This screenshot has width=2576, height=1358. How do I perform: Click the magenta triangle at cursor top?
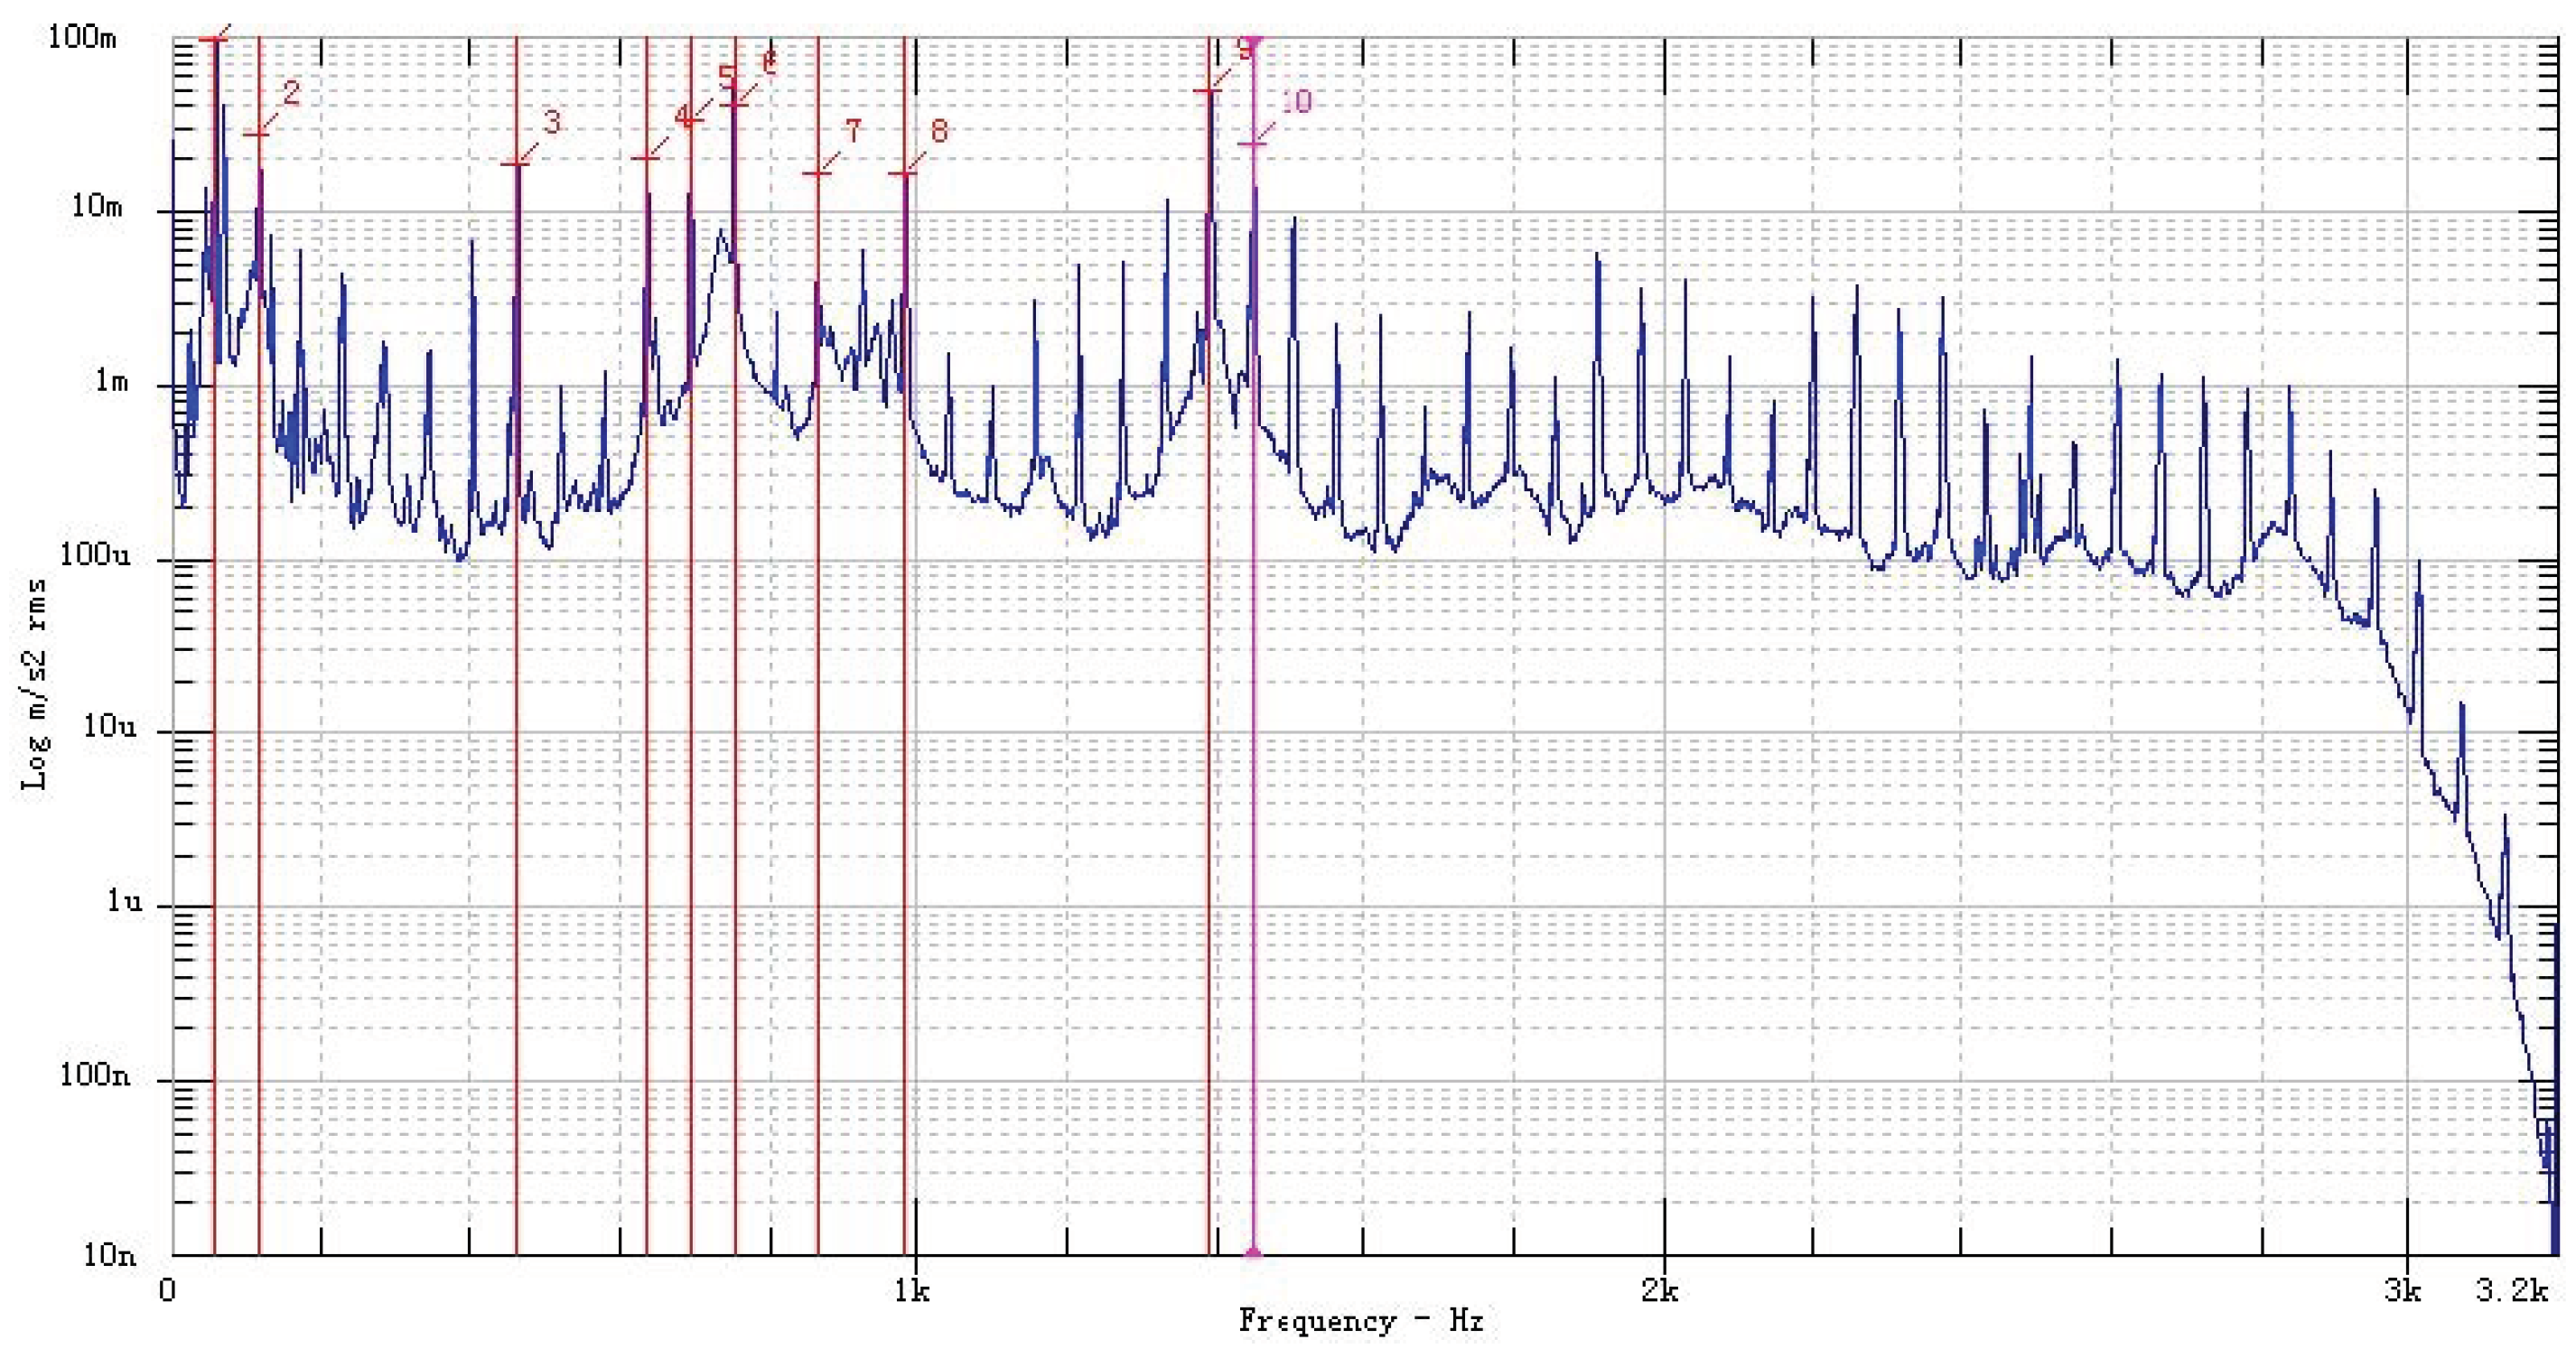(x=1253, y=40)
